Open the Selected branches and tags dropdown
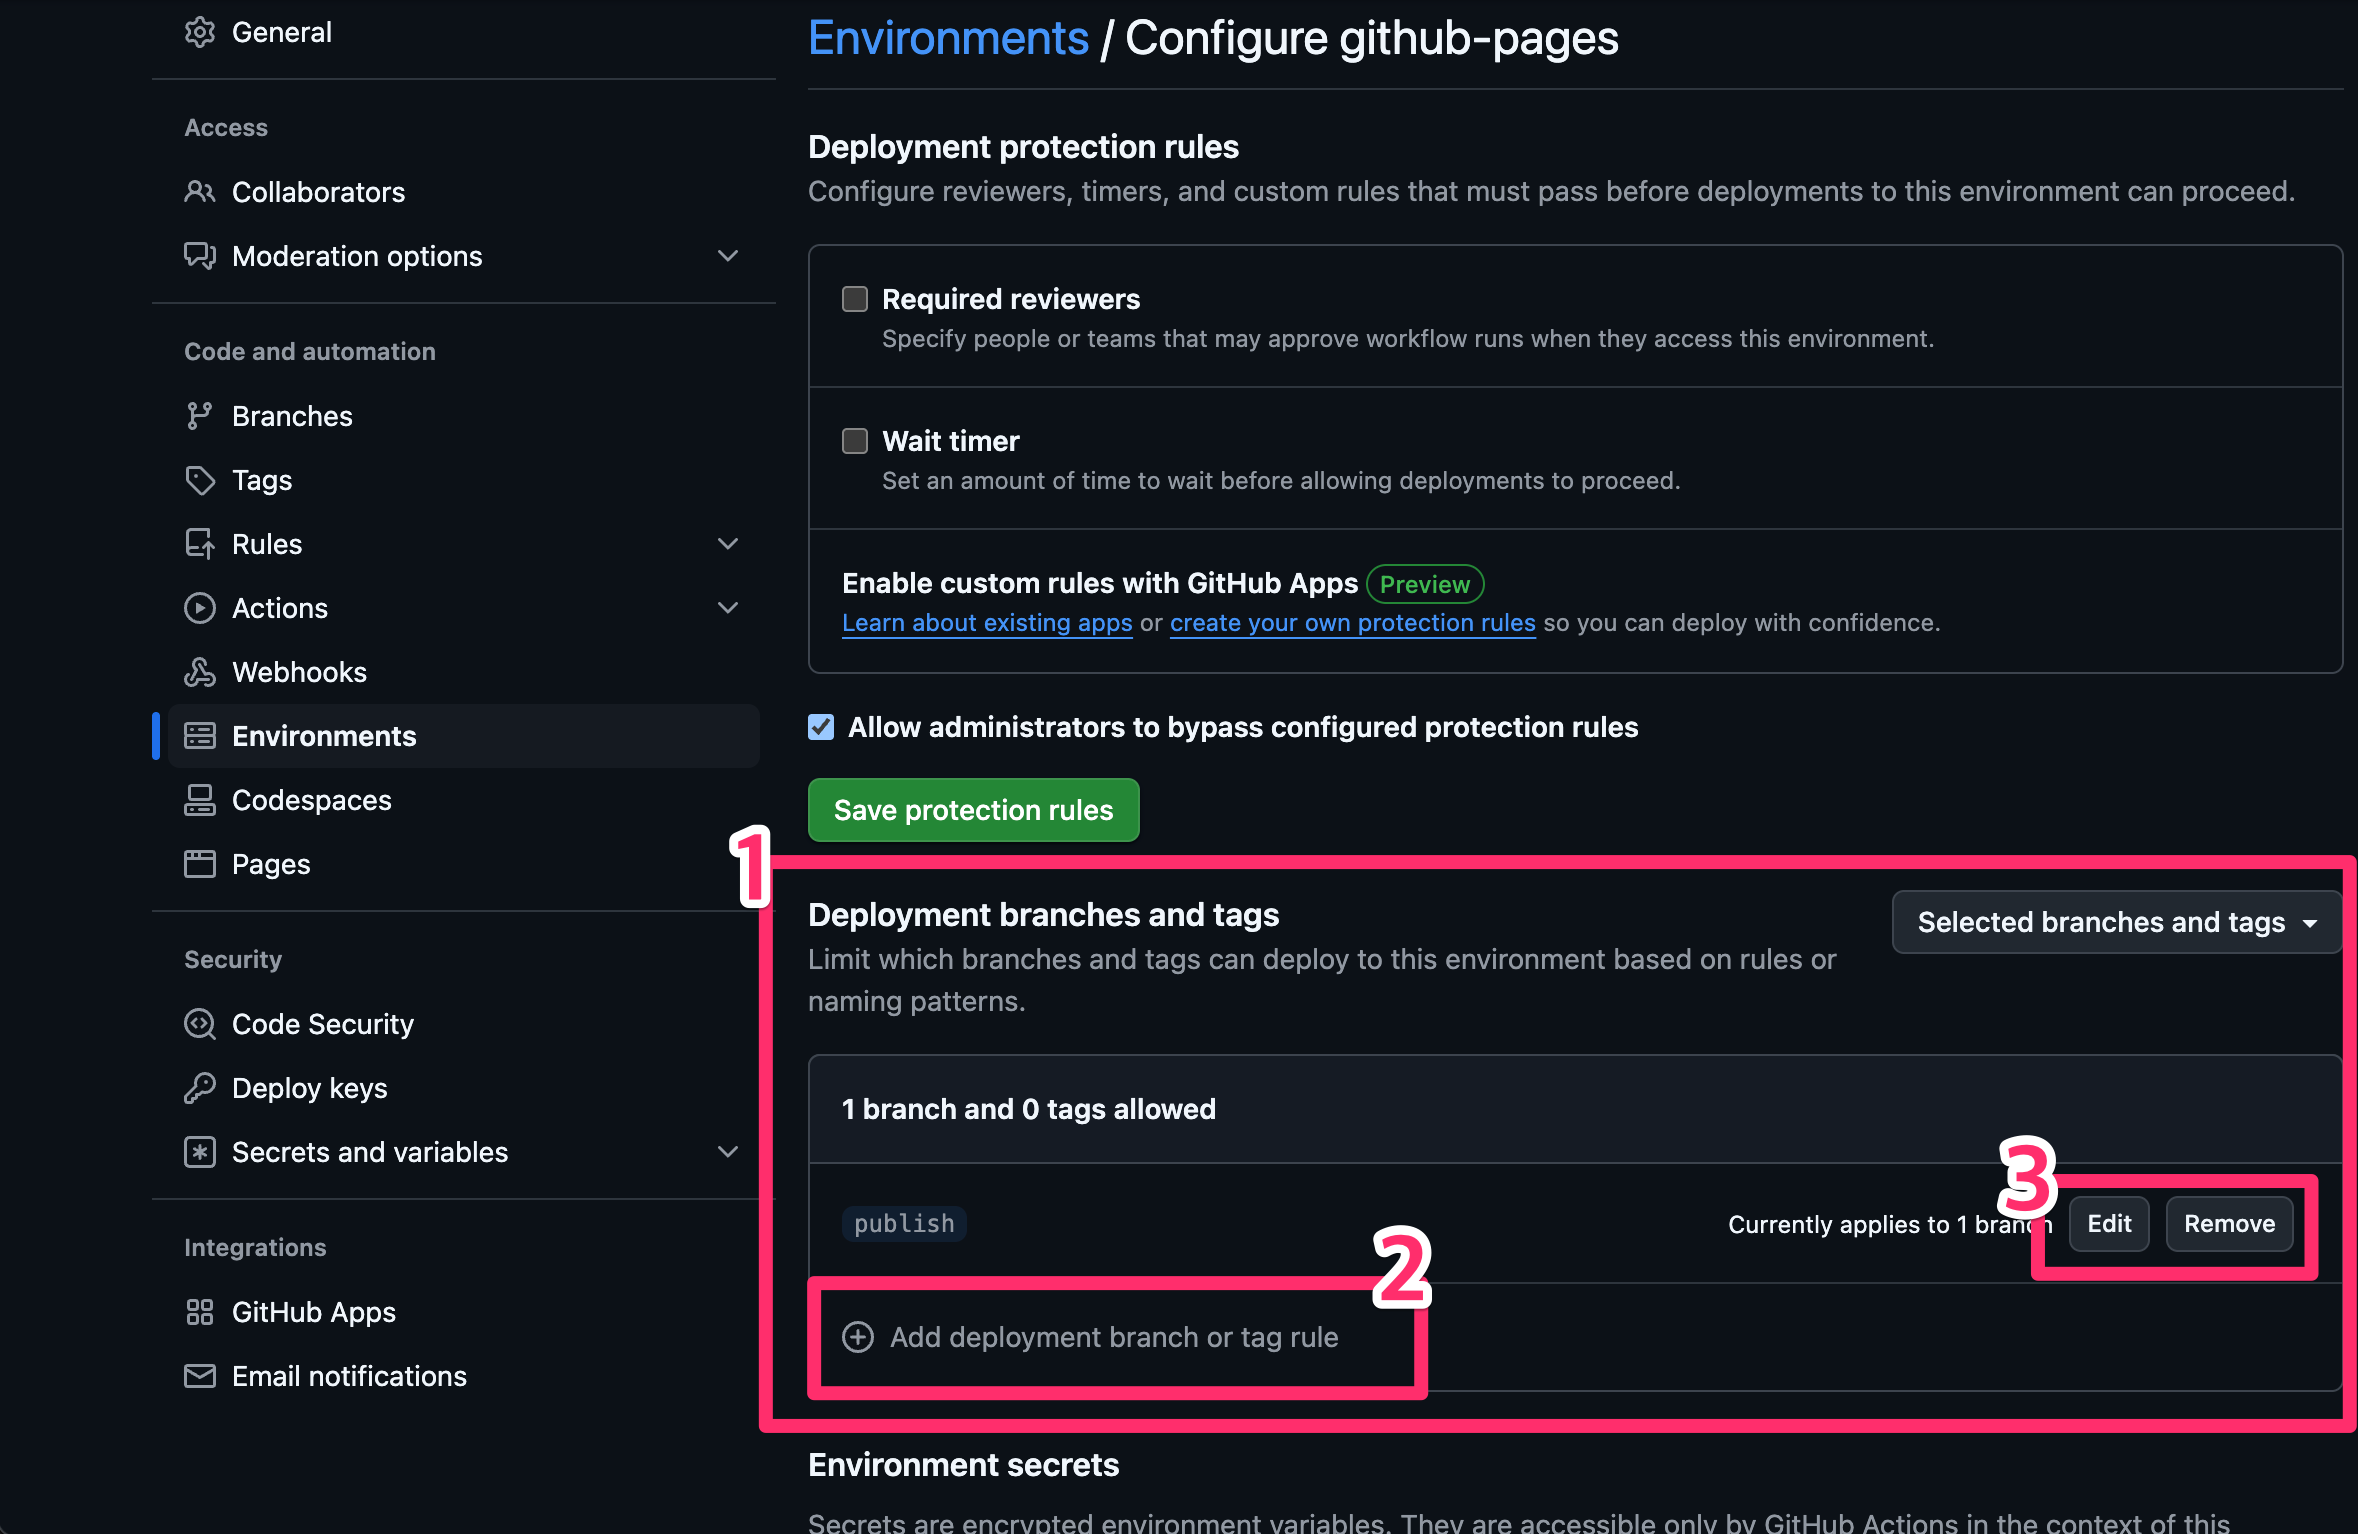The height and width of the screenshot is (1534, 2358). [2115, 922]
